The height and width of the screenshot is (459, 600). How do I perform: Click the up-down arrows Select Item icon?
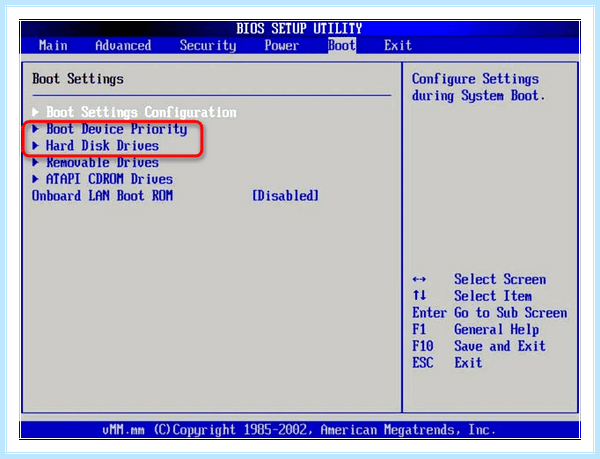point(419,296)
